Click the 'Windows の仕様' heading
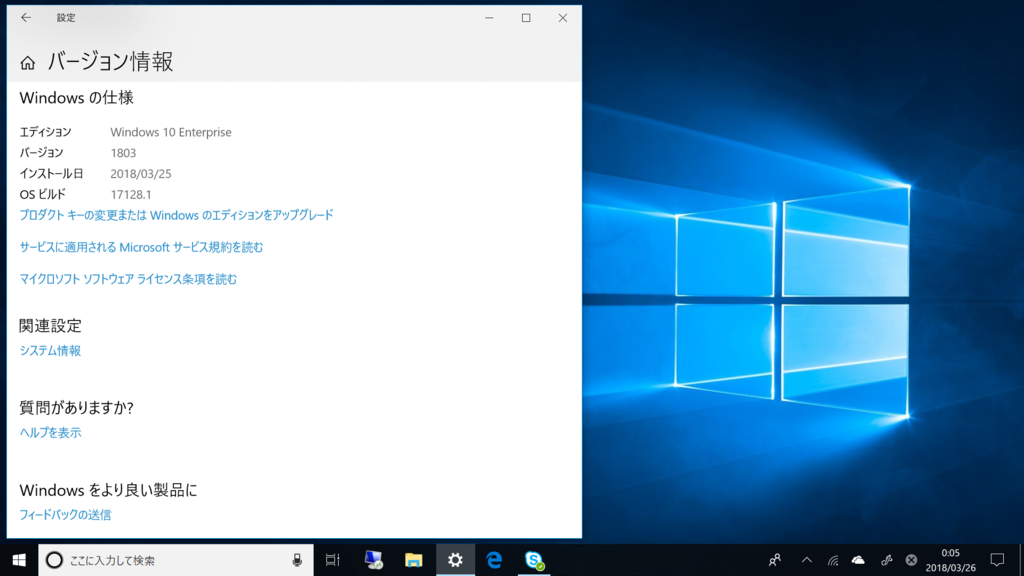 76,98
